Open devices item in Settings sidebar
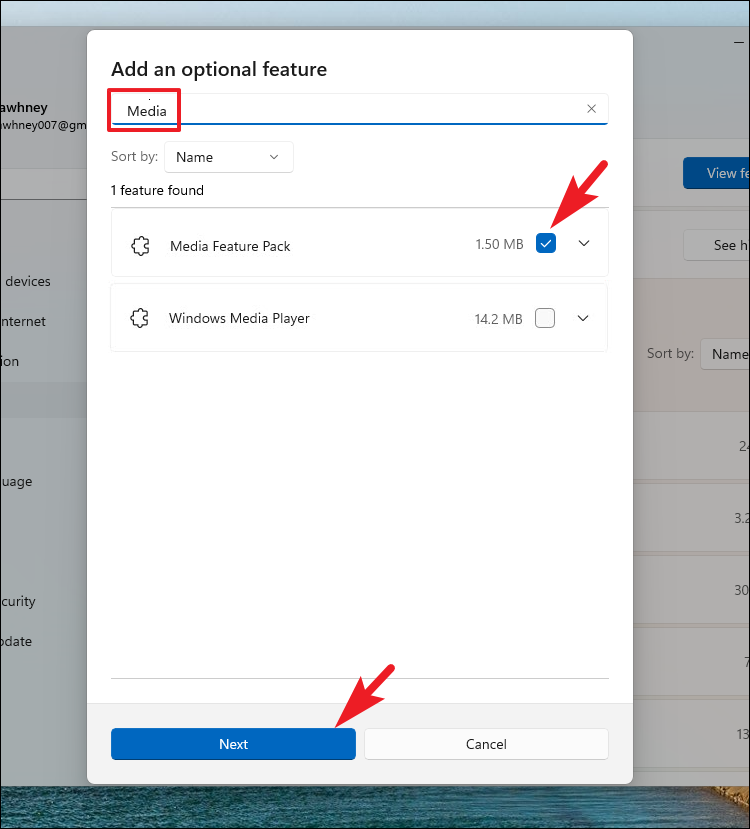 pos(26,281)
